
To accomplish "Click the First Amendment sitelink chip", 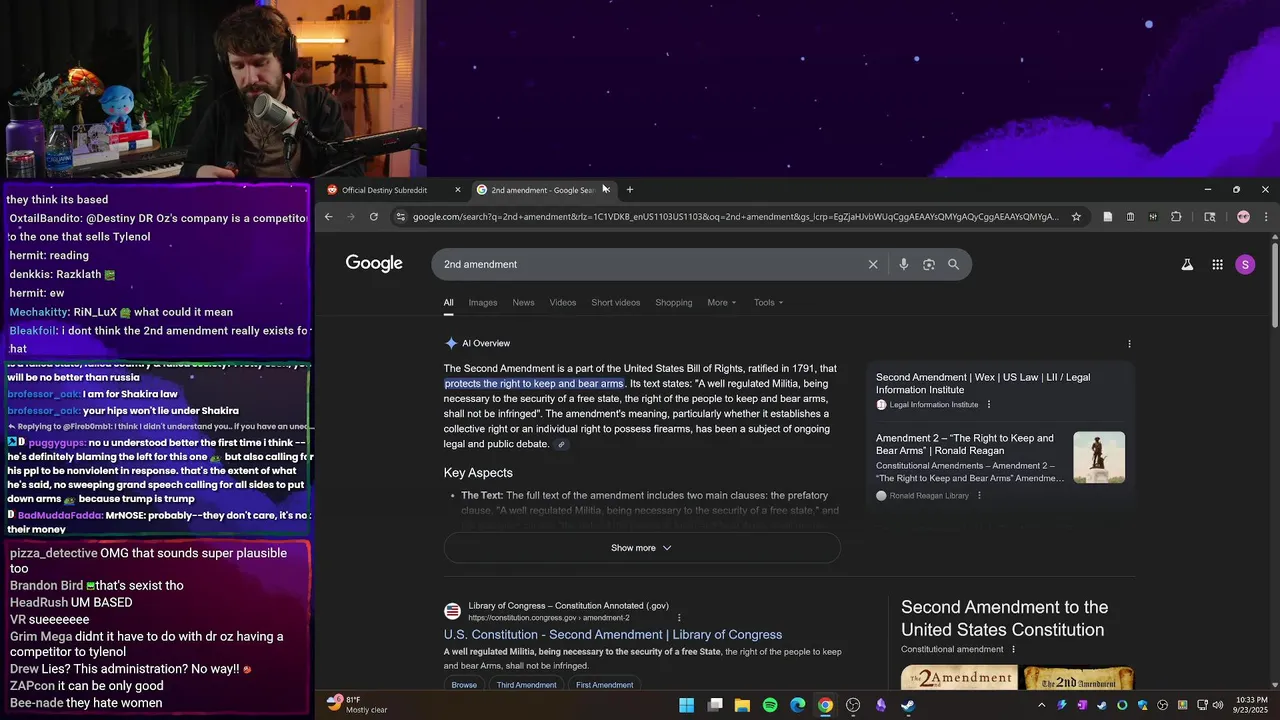I will pos(605,685).
